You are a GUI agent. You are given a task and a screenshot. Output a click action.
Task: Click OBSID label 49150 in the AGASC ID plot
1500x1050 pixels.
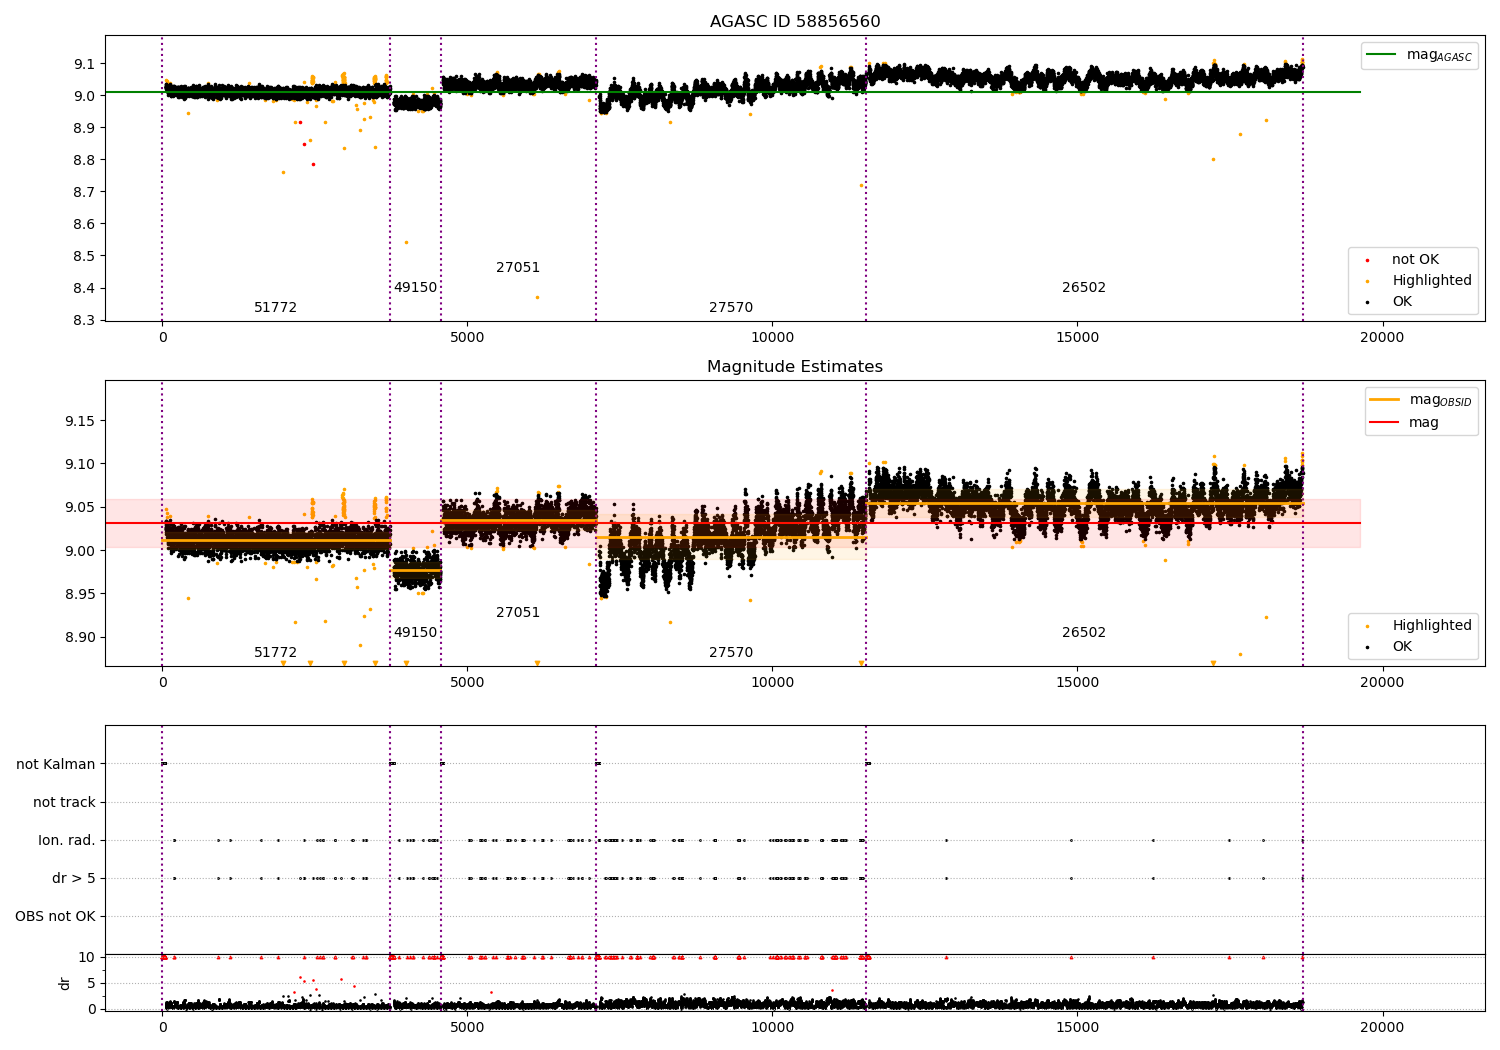click(x=415, y=288)
